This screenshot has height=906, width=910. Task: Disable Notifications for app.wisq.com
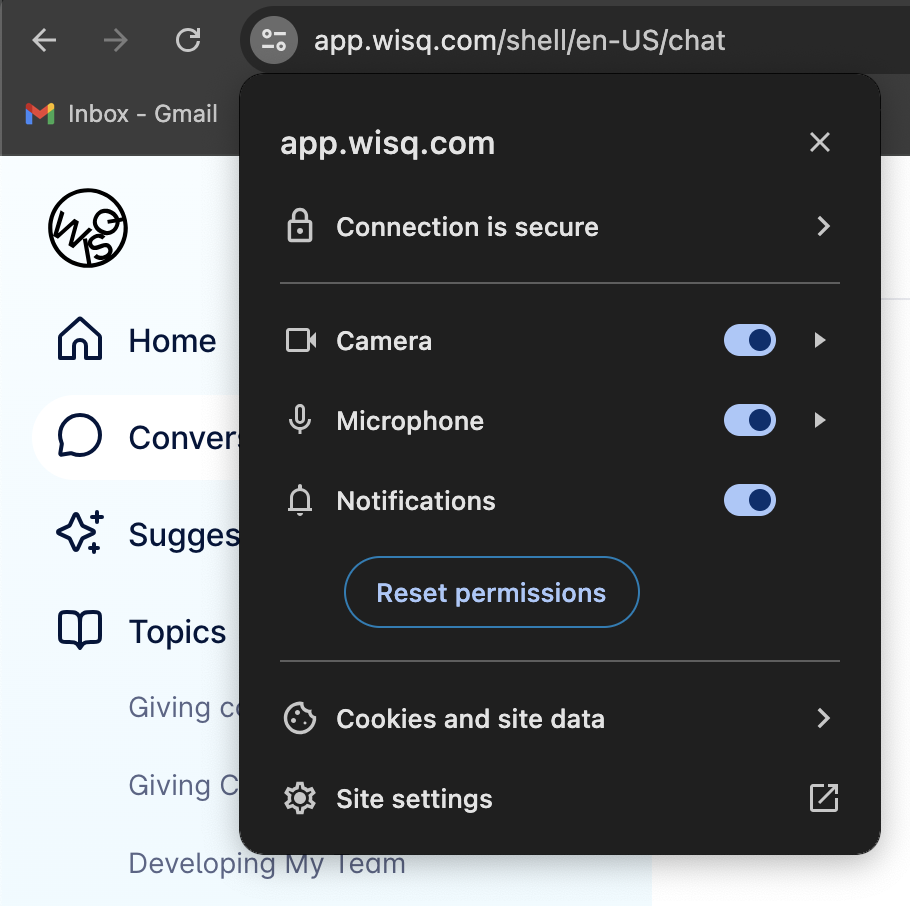click(750, 500)
